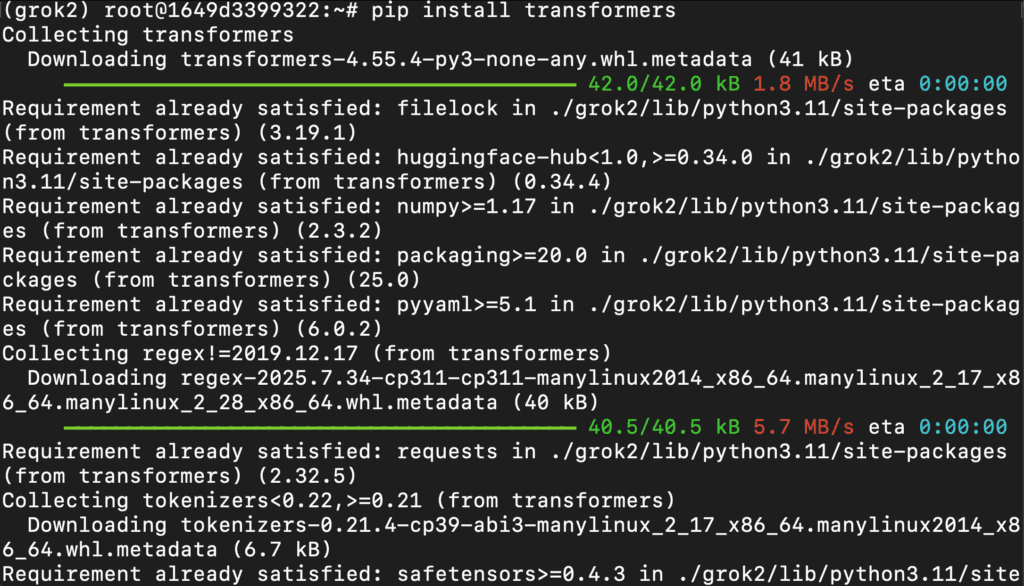Click the 'Collecting transformers' line

[x=148, y=35]
